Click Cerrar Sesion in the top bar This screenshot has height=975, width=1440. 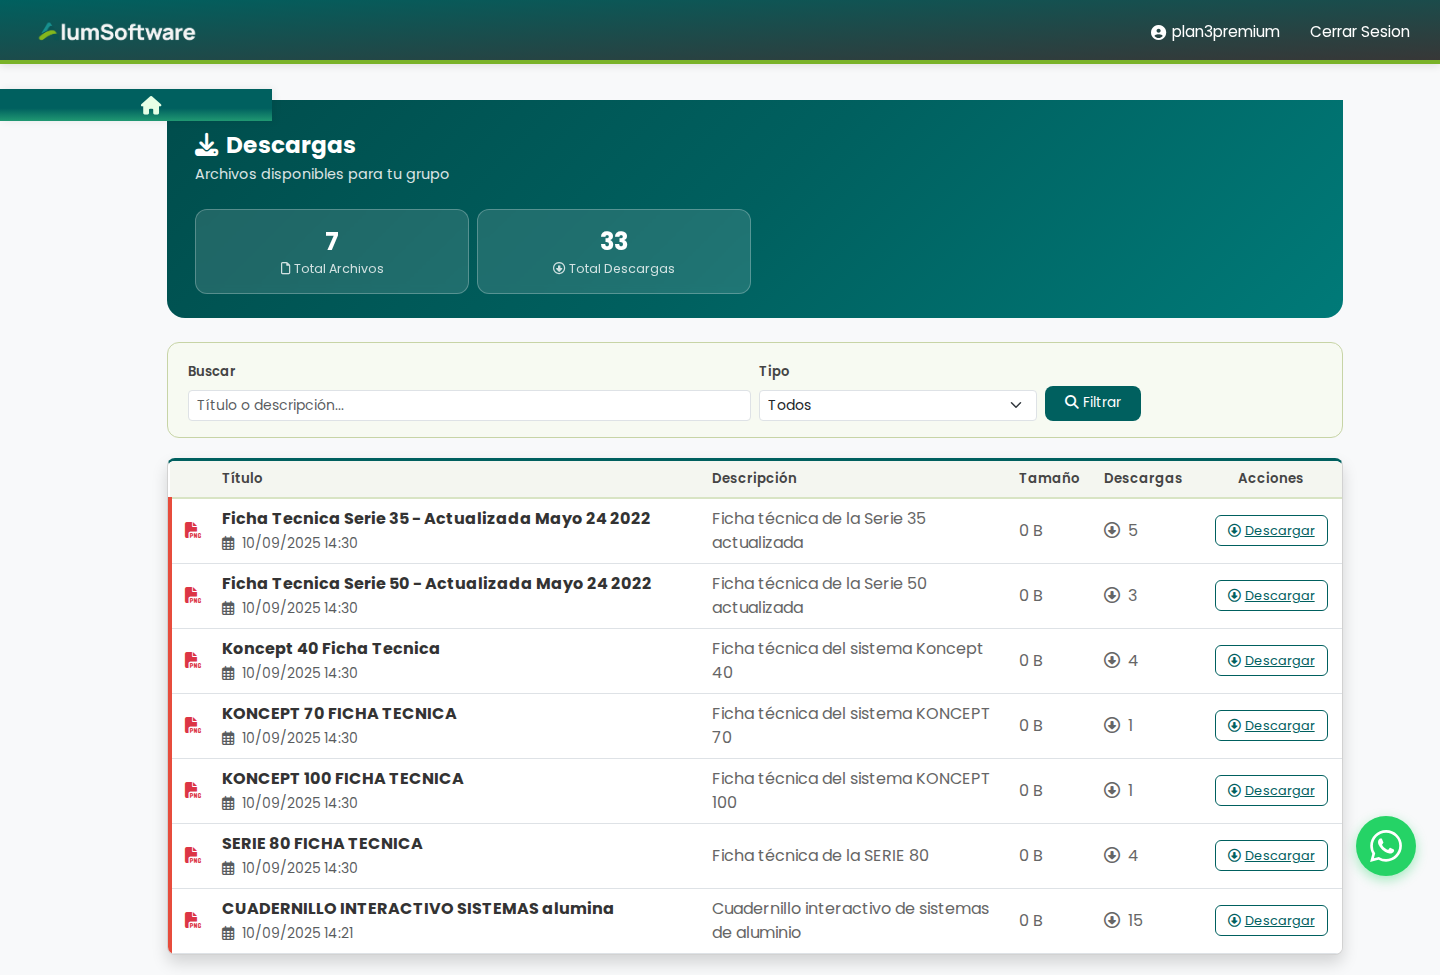(x=1359, y=32)
